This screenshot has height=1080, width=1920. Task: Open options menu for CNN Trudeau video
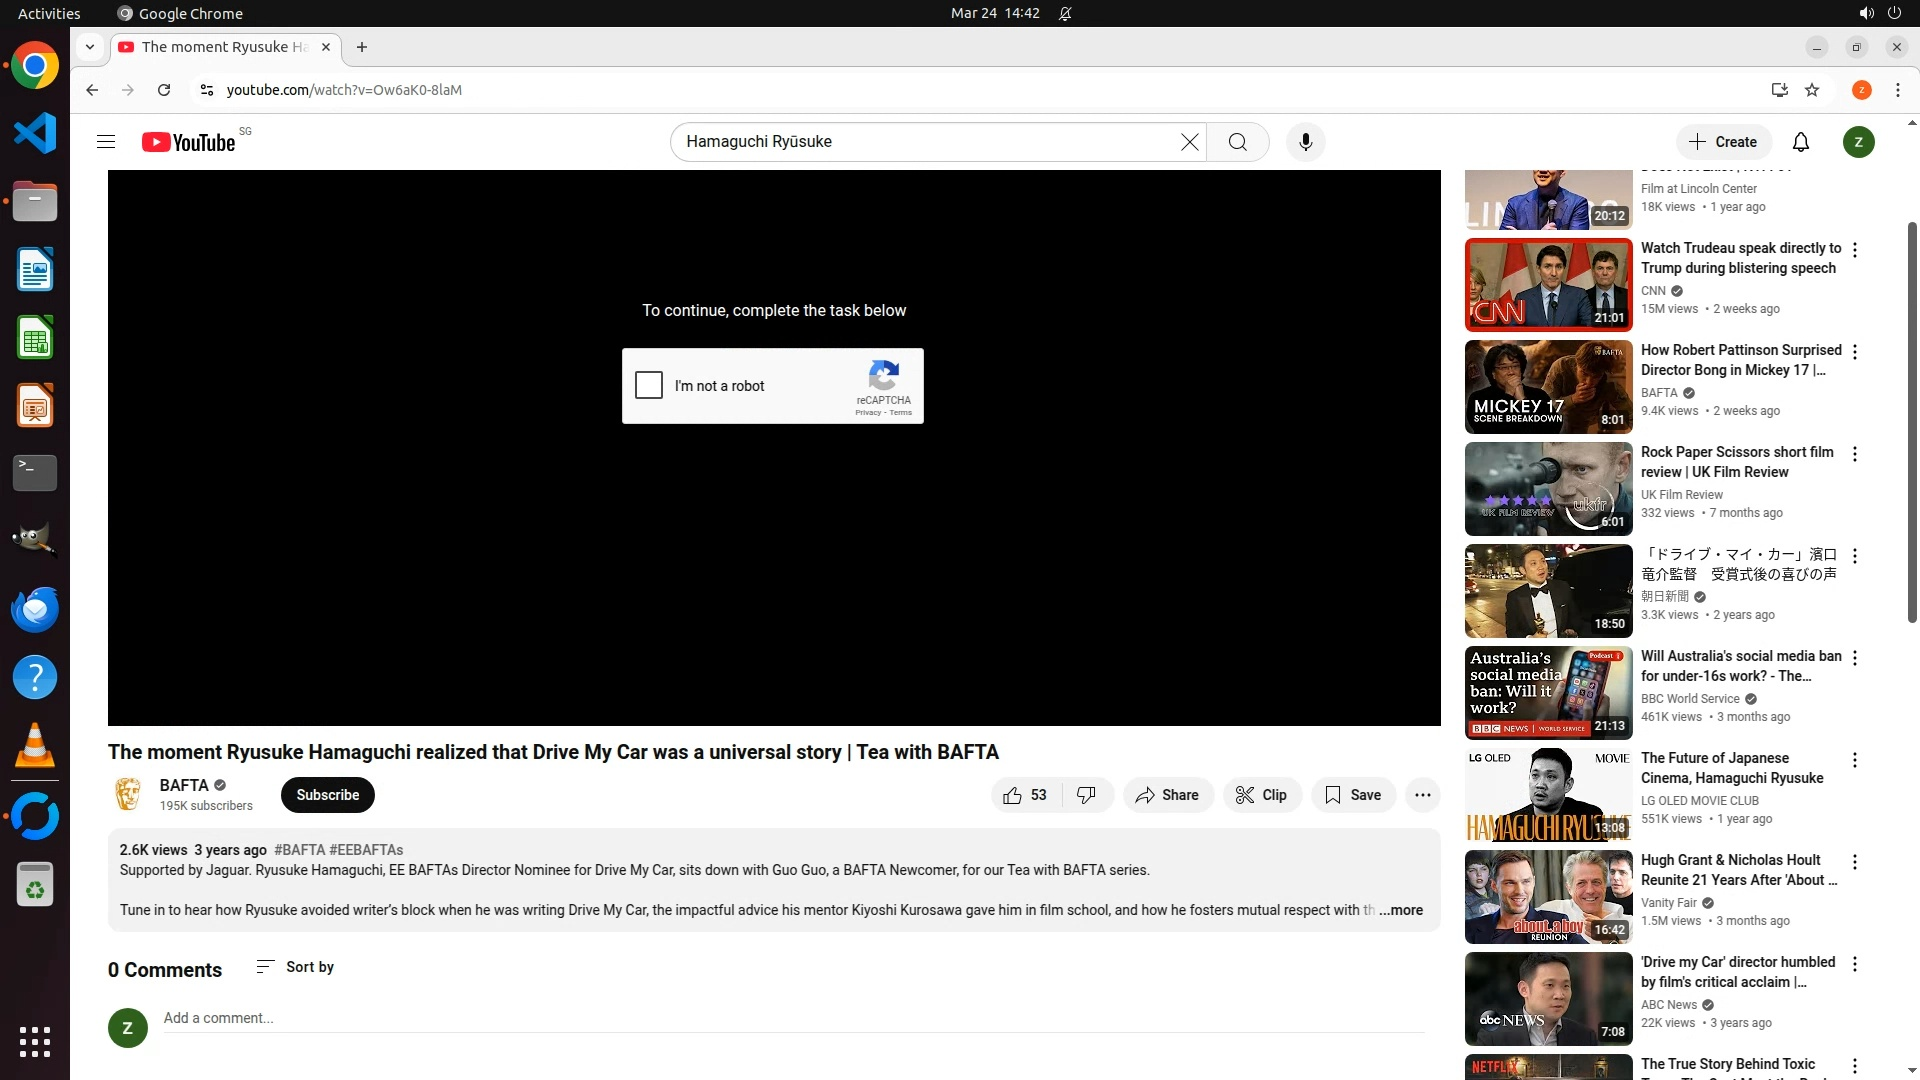[1855, 250]
